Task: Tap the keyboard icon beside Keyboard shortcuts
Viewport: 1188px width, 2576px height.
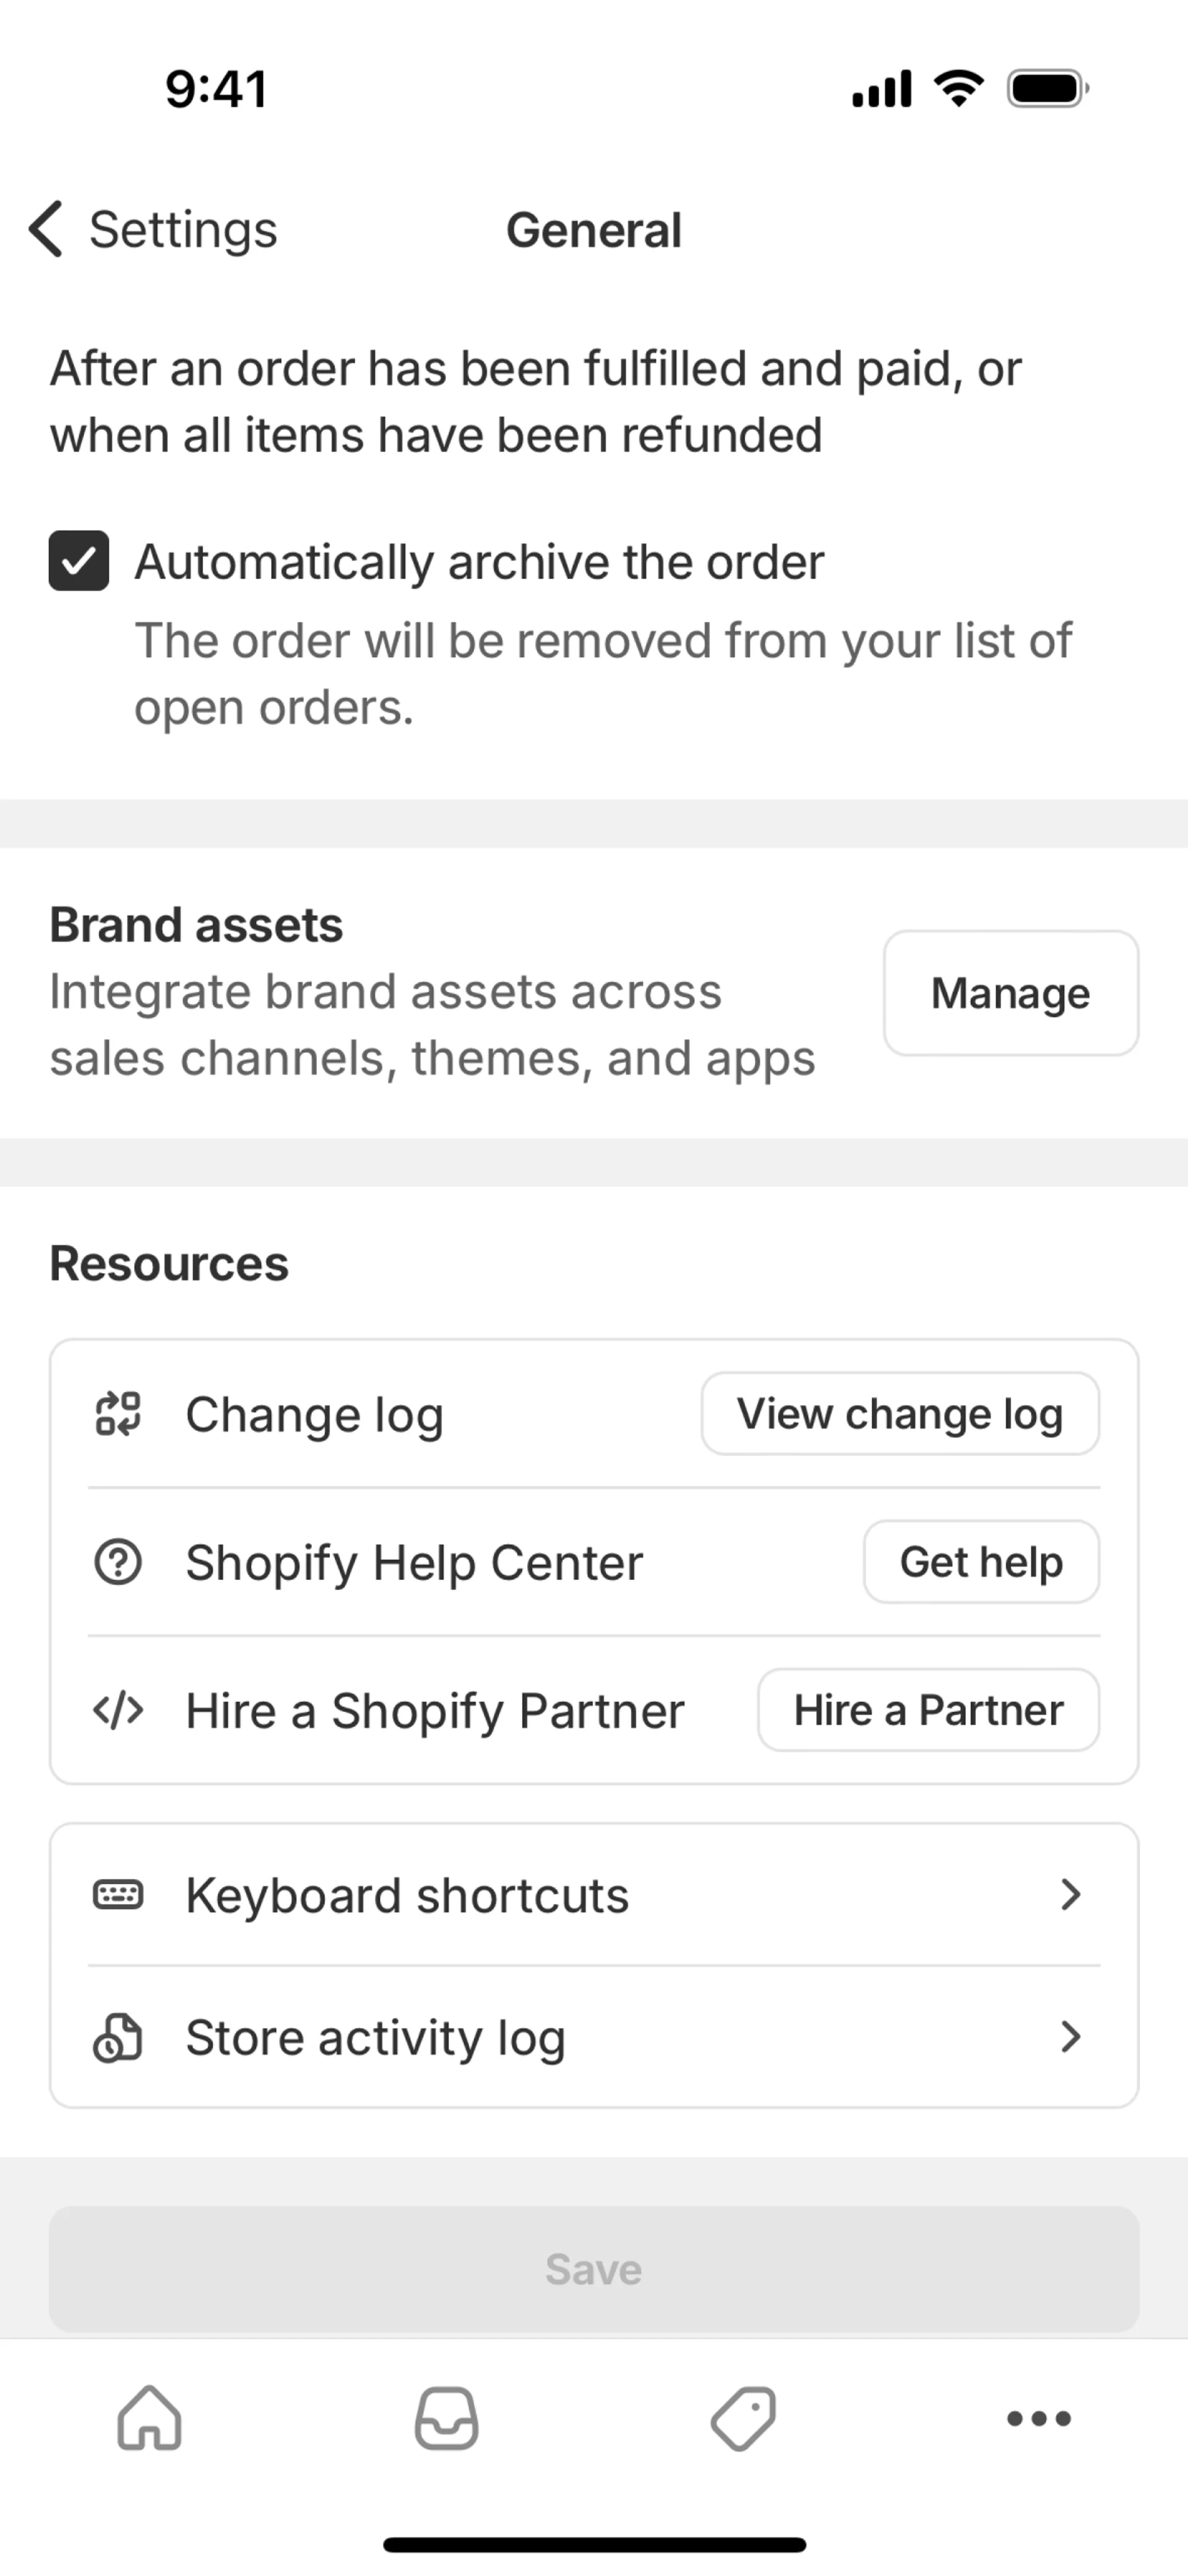Action: [118, 1894]
